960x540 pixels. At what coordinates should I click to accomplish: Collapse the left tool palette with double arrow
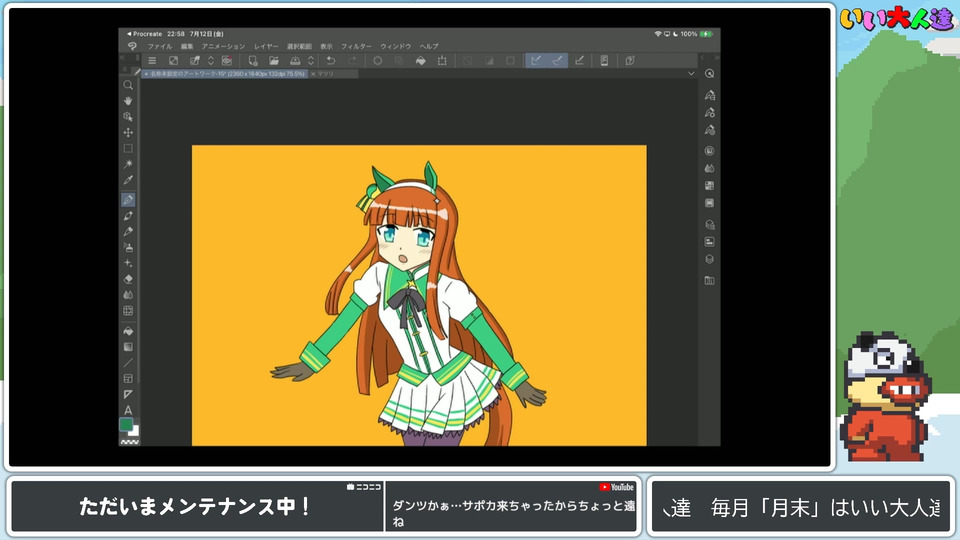click(122, 58)
